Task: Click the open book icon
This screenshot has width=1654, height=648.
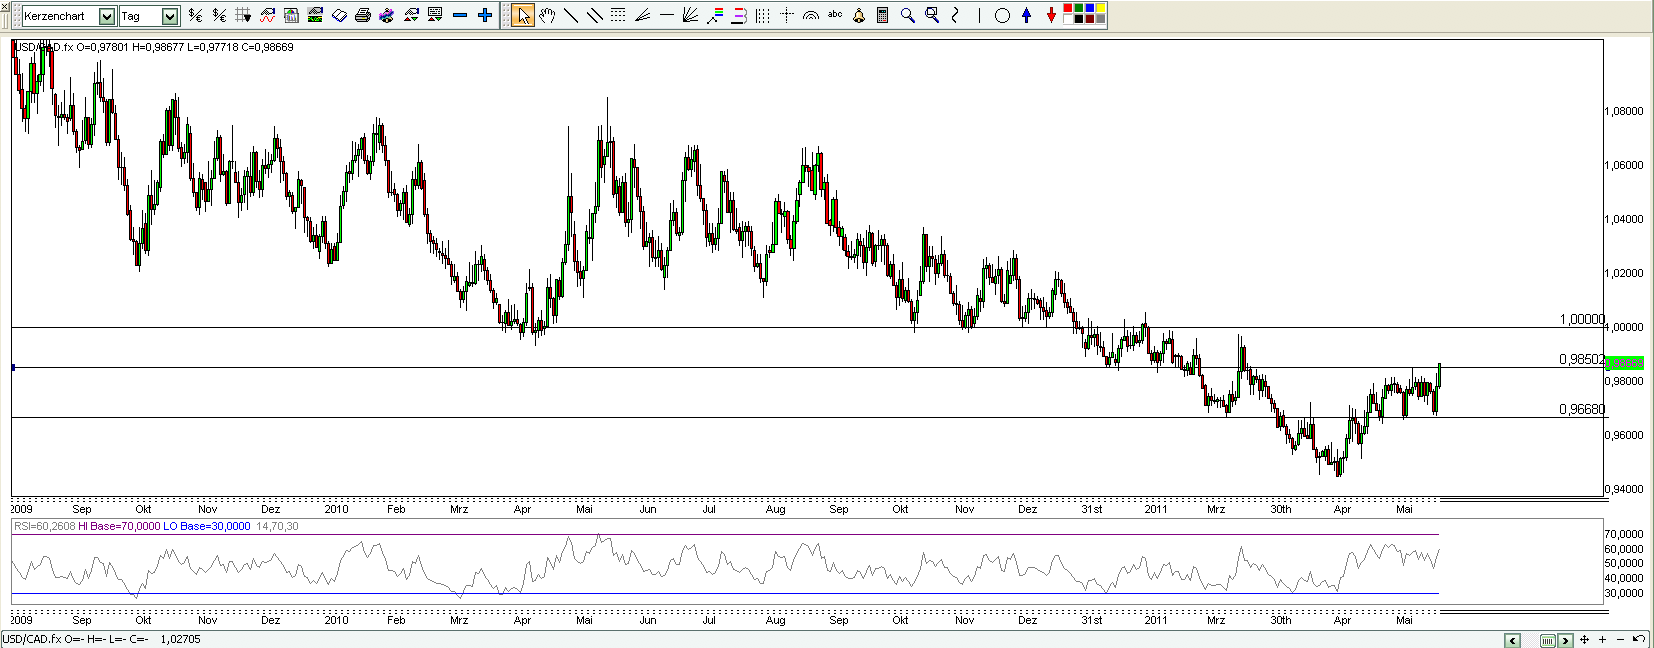Action: (x=339, y=15)
